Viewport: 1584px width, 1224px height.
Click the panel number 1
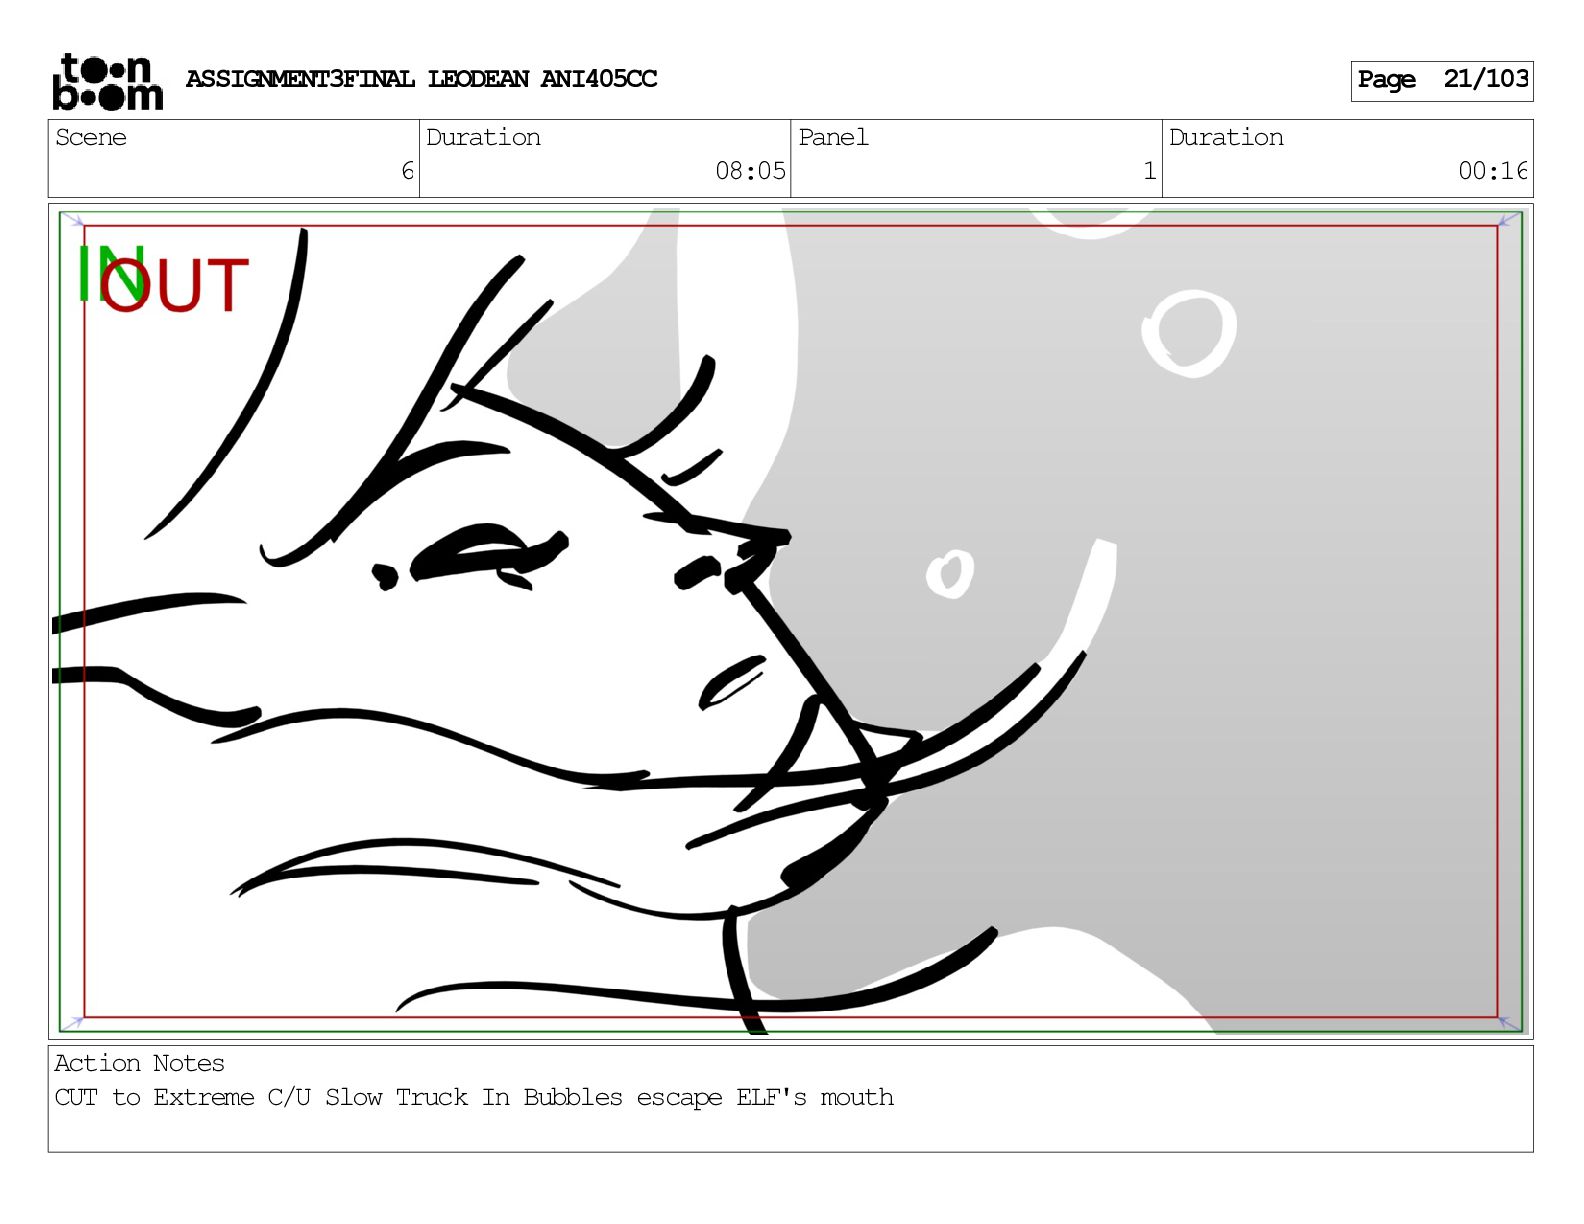click(1150, 171)
